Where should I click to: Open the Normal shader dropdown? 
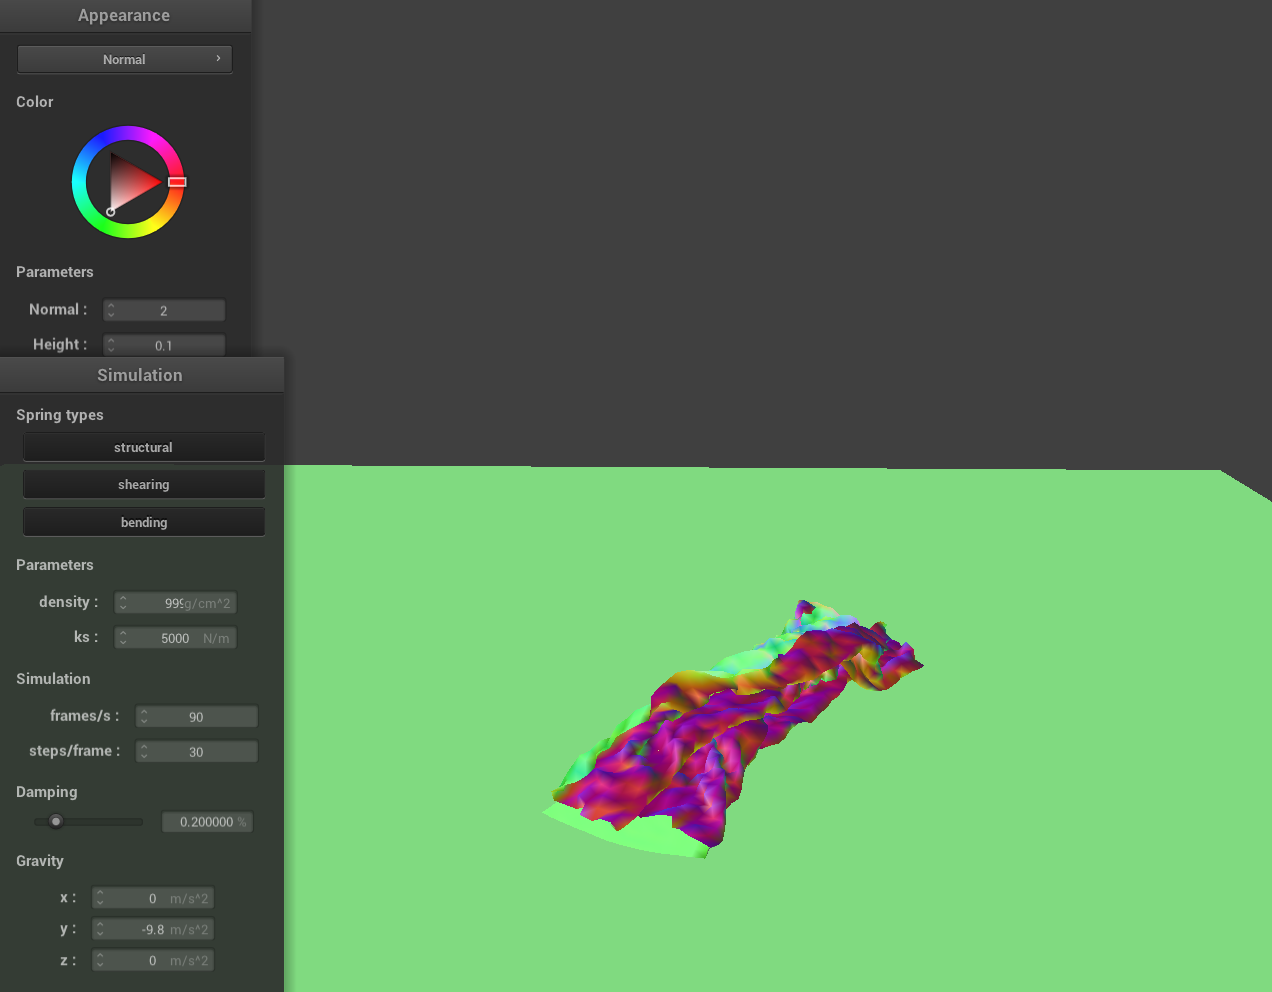[124, 59]
